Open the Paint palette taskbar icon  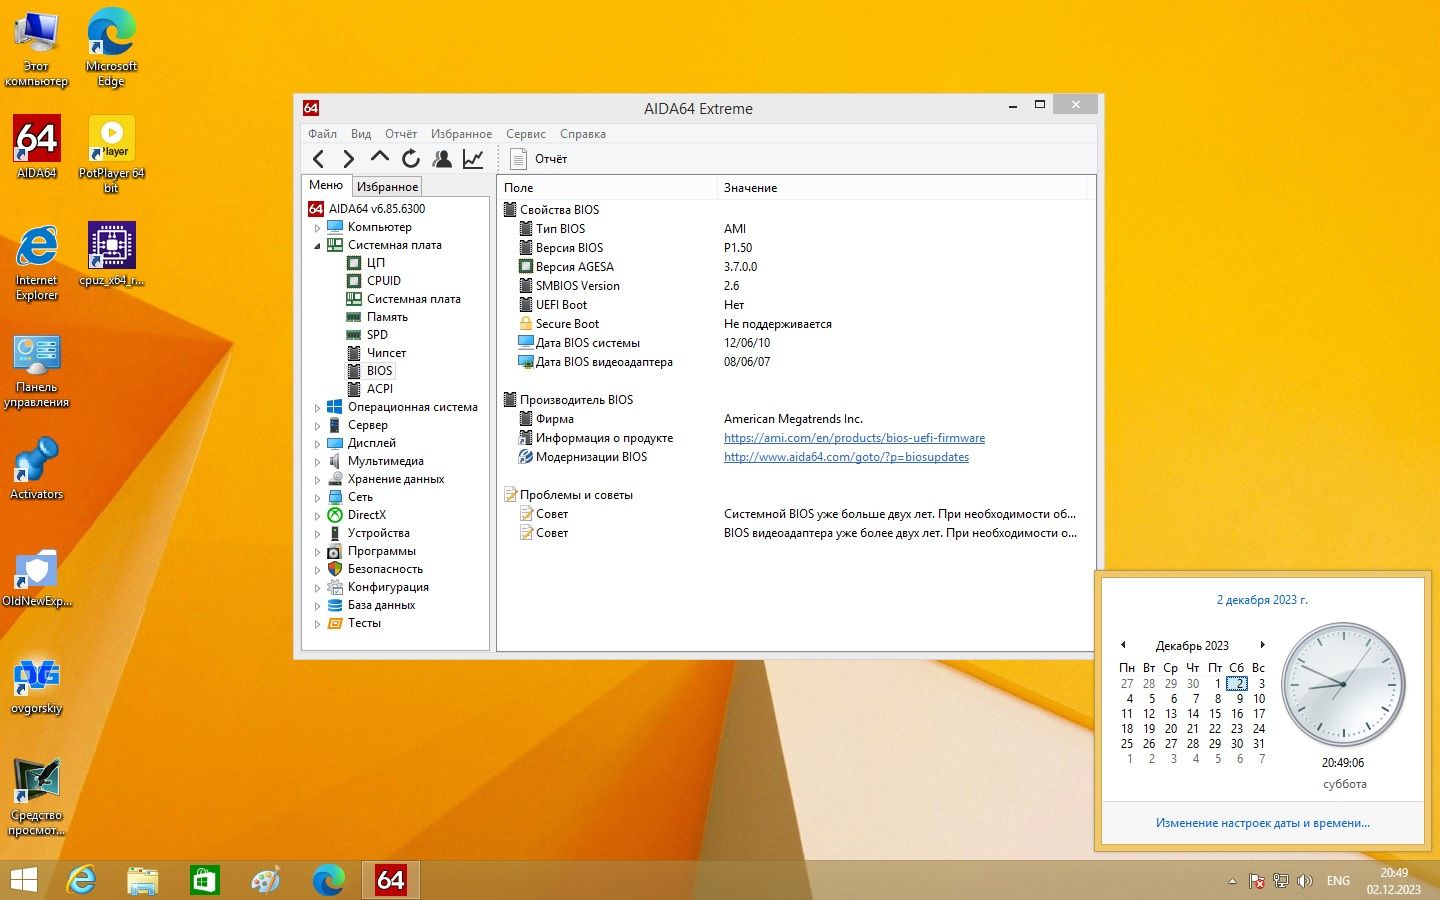266,880
